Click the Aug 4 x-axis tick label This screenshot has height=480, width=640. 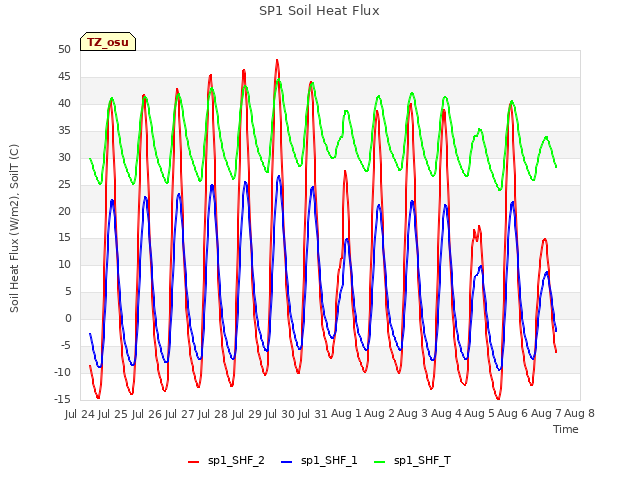click(446, 414)
